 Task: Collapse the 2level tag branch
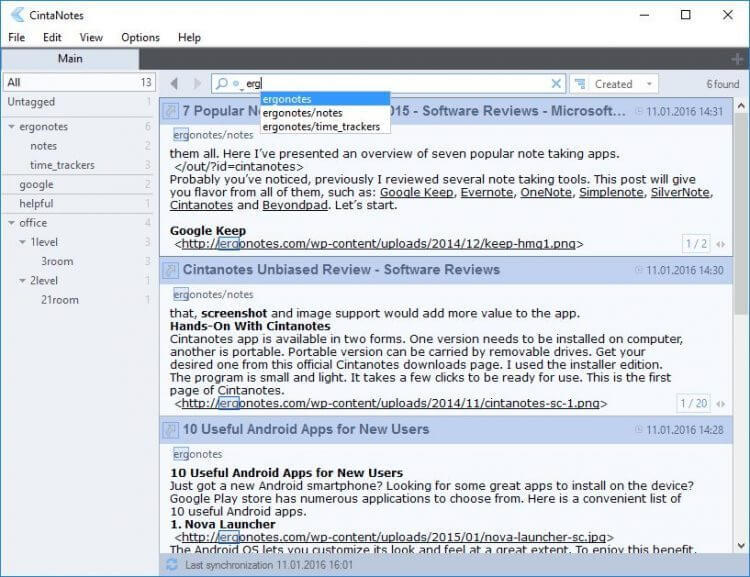22,280
